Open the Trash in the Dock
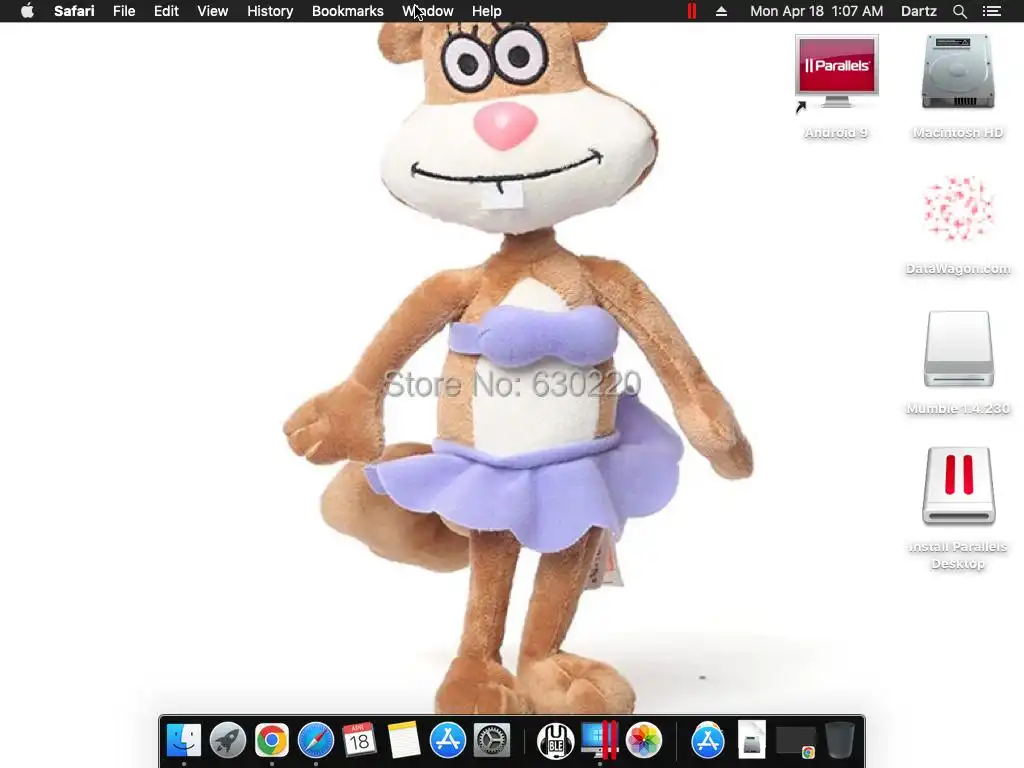 (x=840, y=740)
